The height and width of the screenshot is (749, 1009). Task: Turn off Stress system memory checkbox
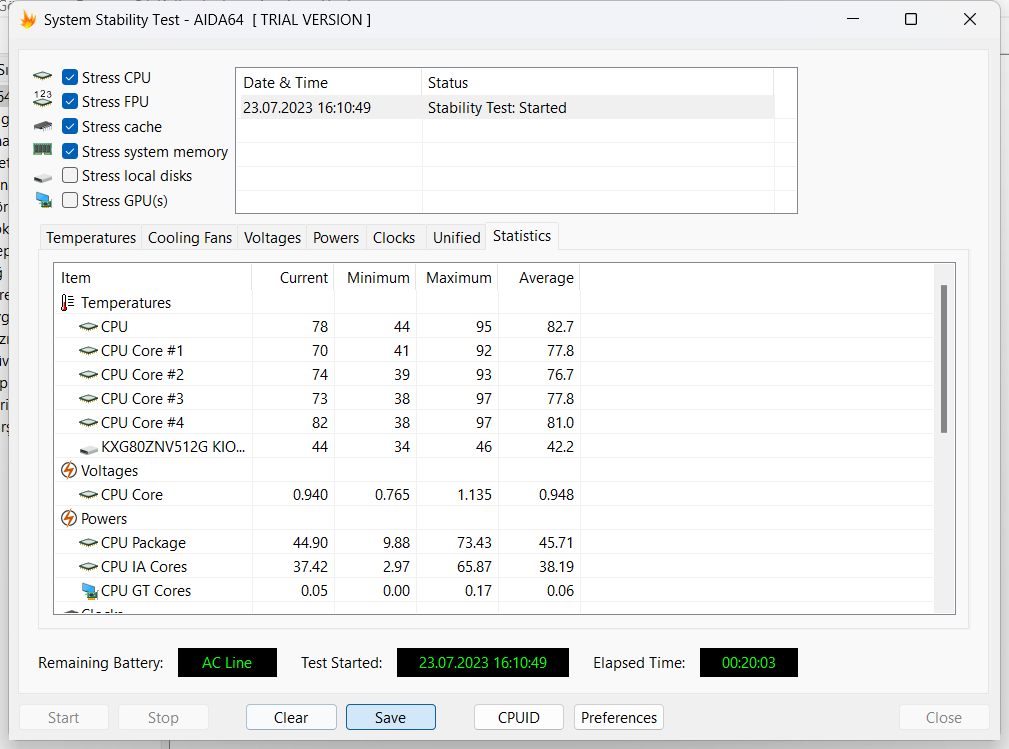(x=70, y=151)
